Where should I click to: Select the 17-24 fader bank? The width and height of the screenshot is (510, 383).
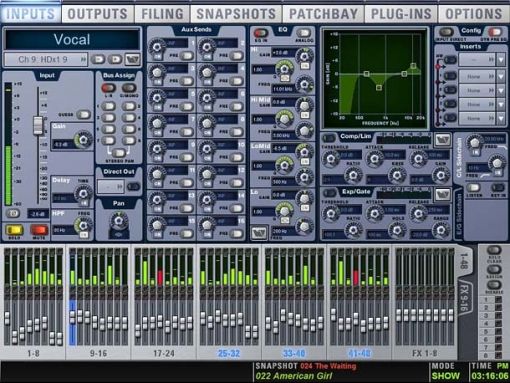(164, 353)
